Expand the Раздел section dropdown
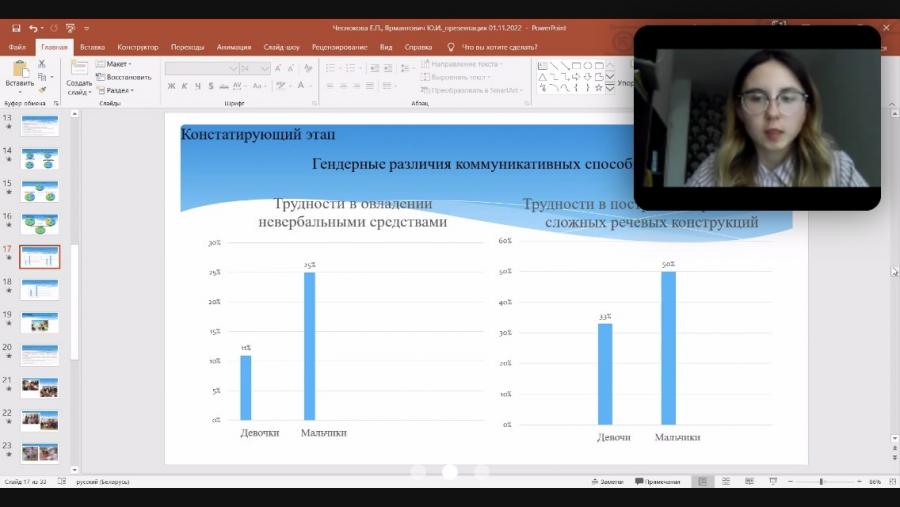 tap(115, 90)
